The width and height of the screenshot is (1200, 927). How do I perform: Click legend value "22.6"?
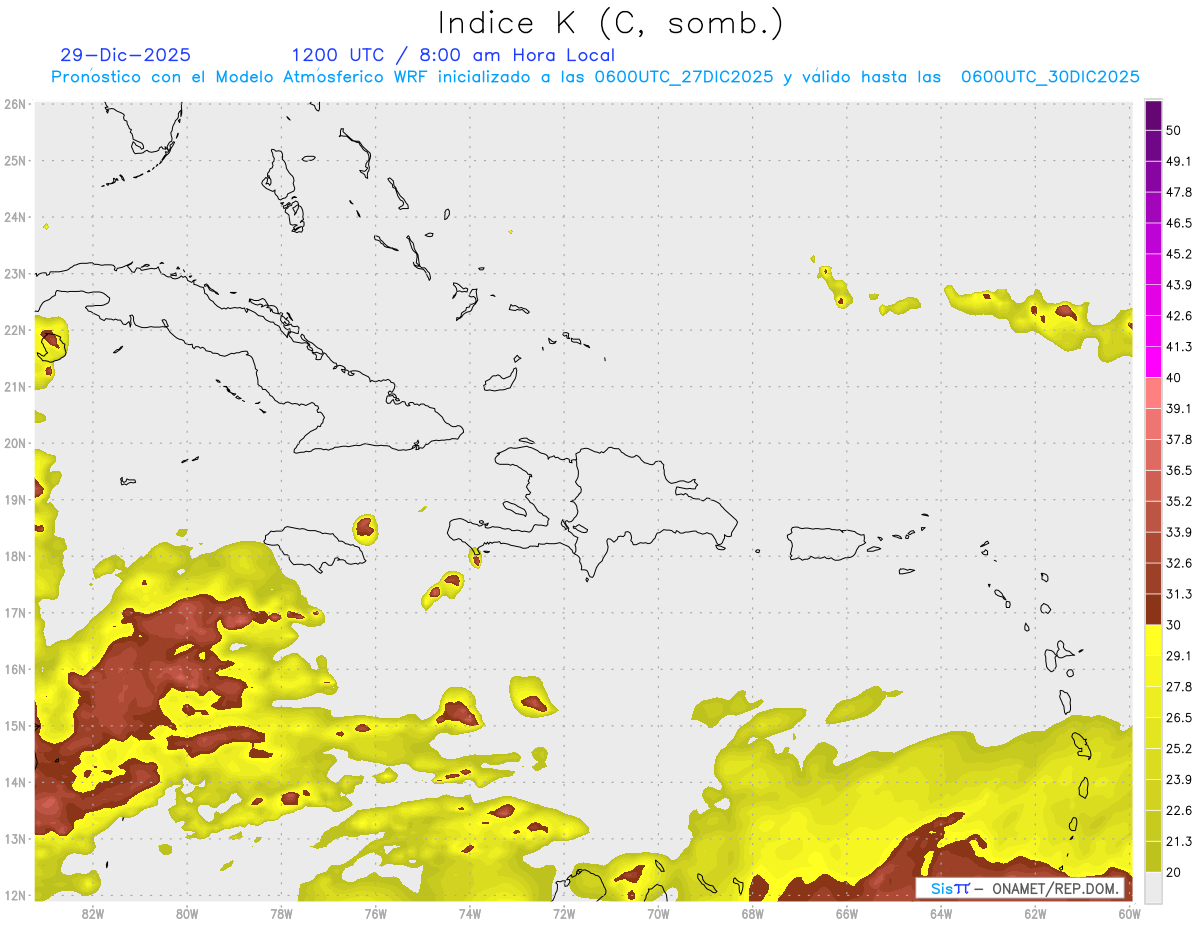pos(1179,811)
